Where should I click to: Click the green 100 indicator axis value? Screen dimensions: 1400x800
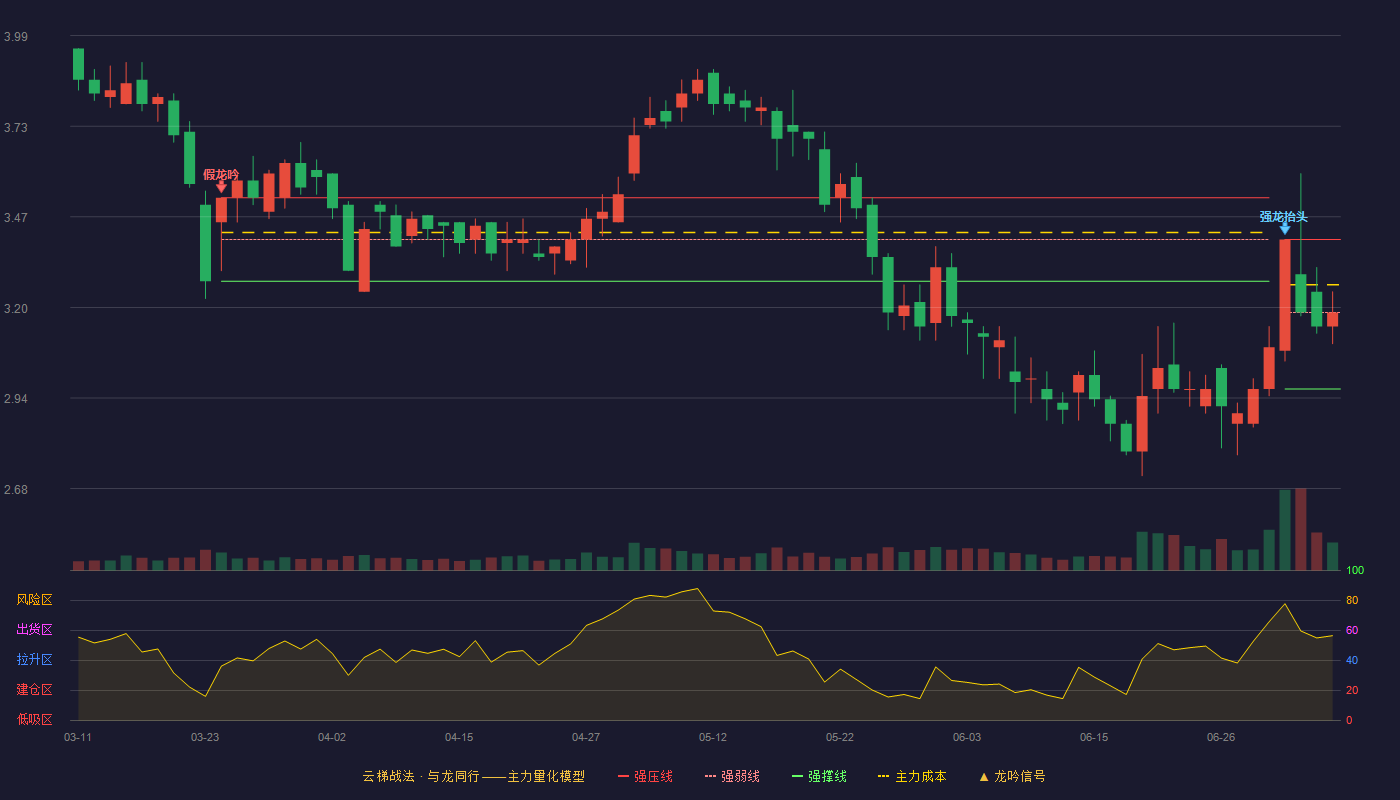coord(1355,571)
